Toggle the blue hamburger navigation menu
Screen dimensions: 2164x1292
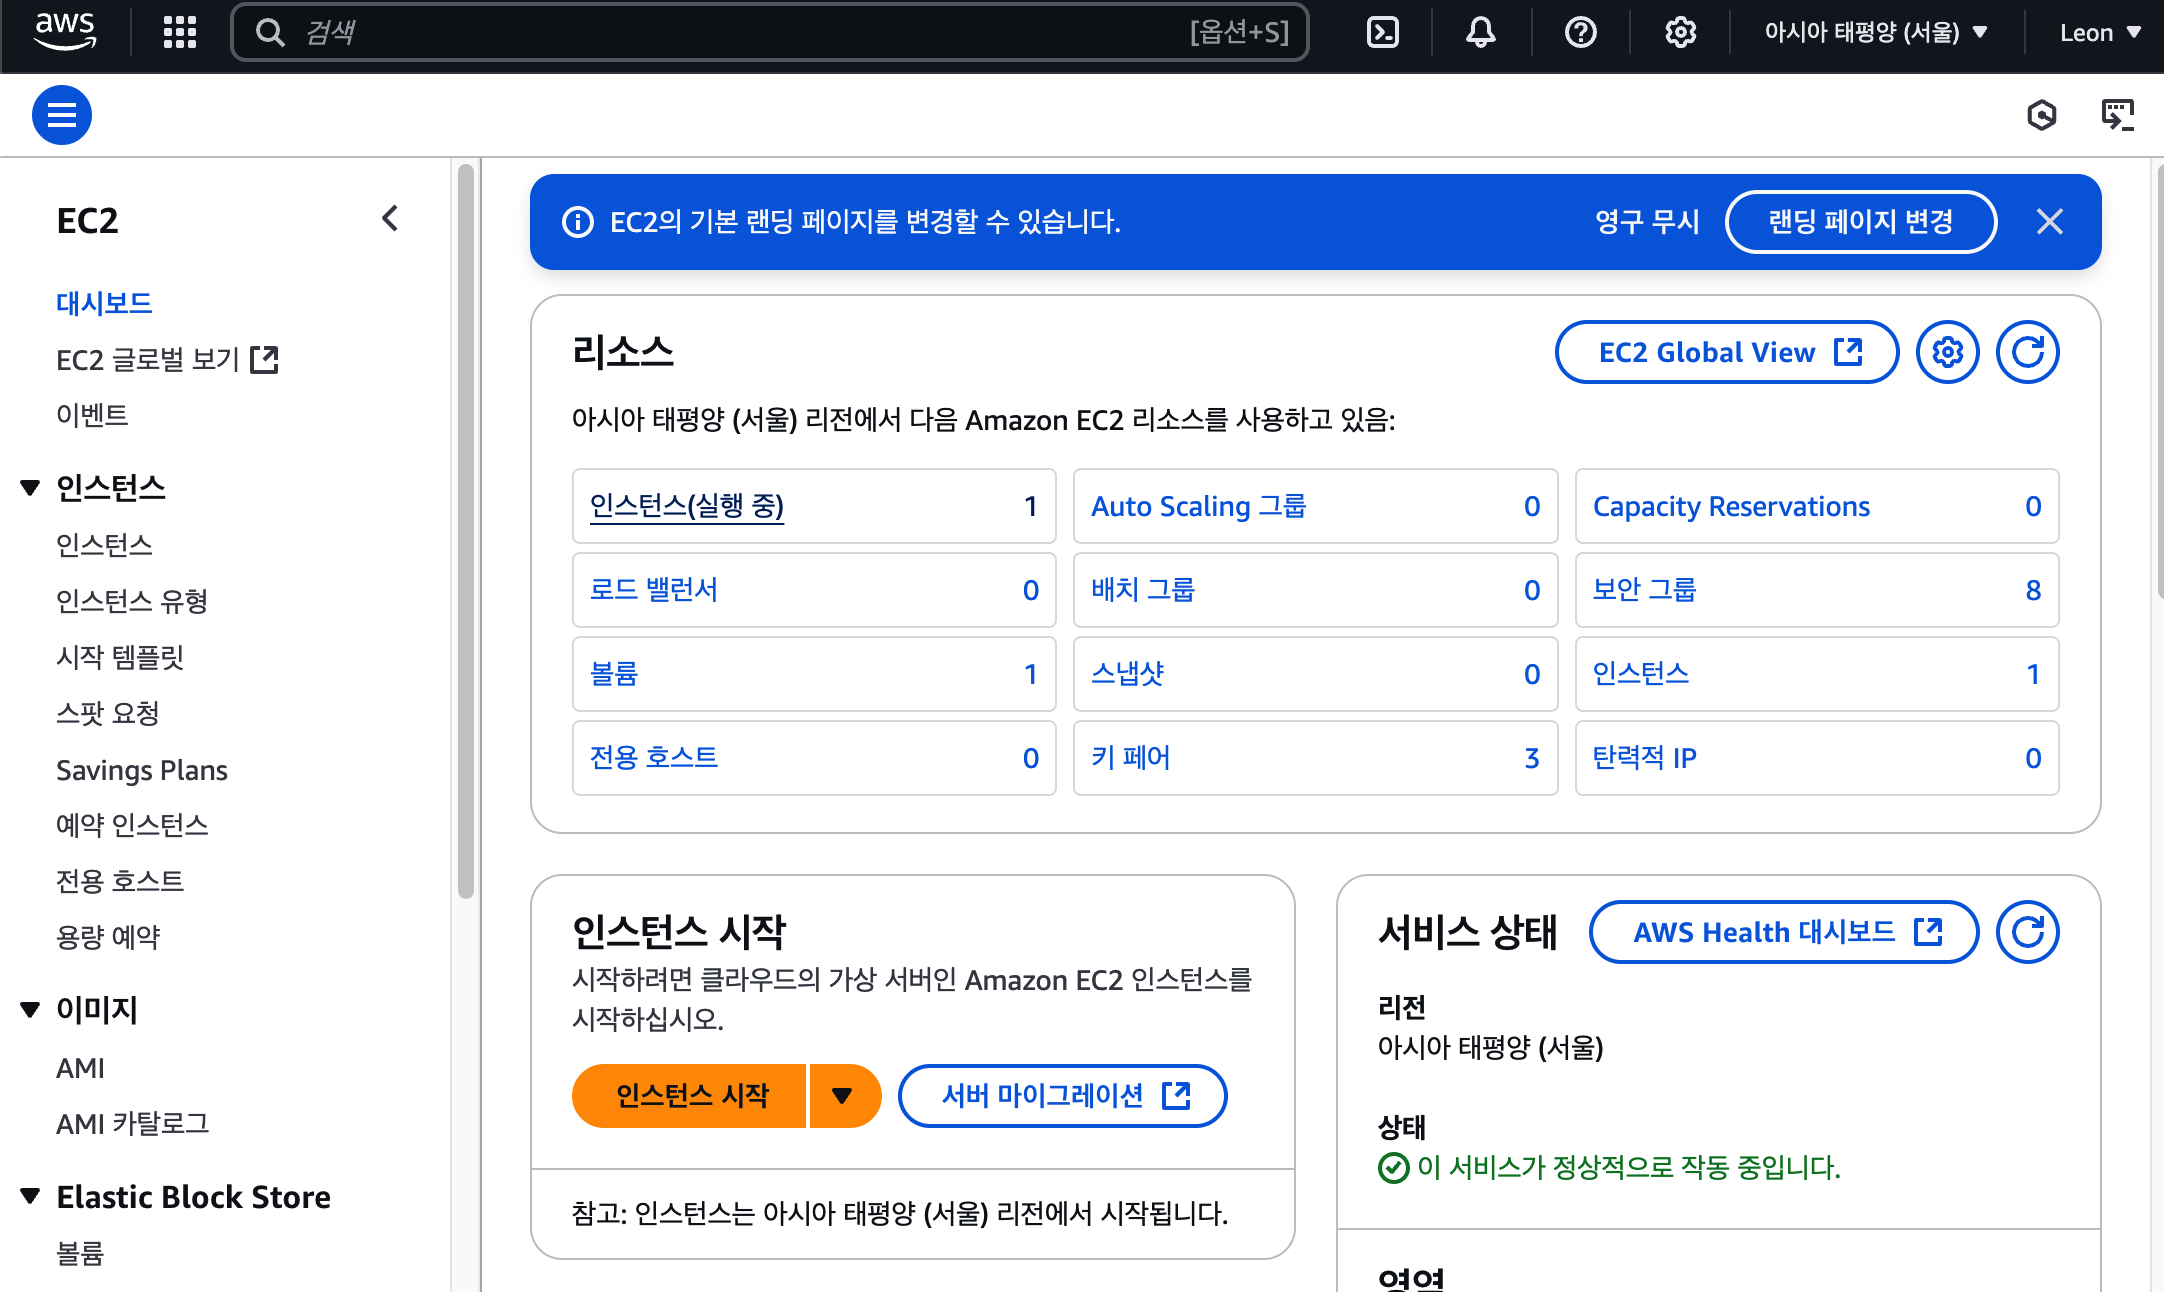point(62,116)
